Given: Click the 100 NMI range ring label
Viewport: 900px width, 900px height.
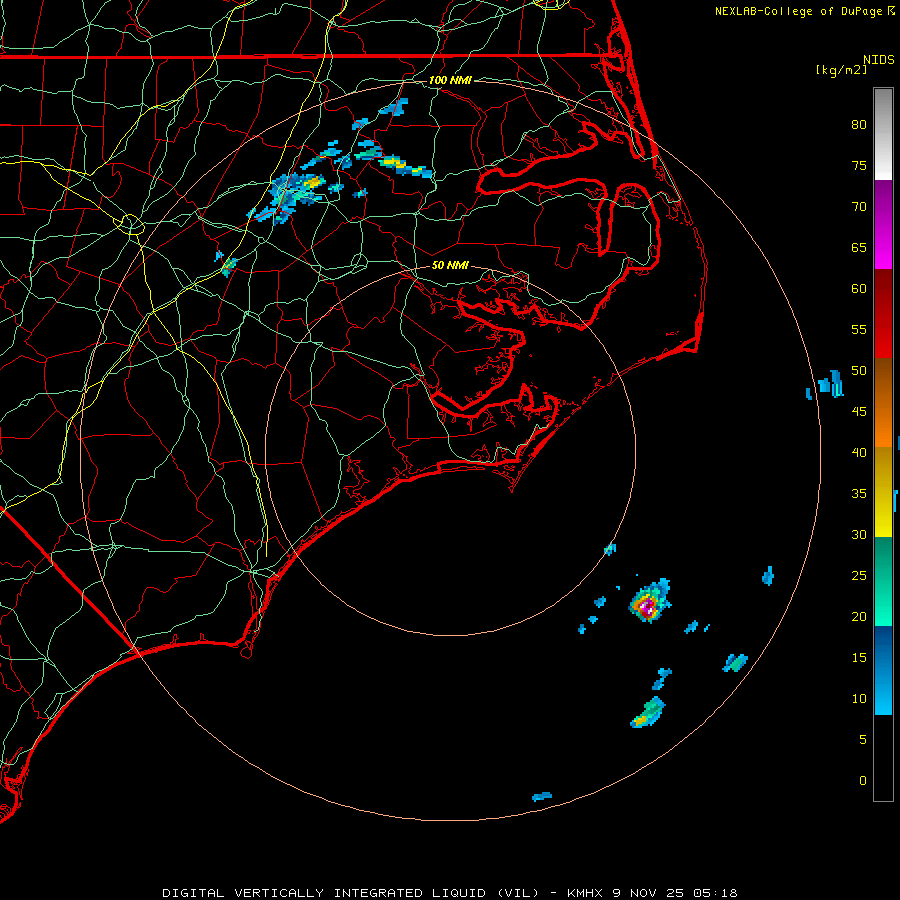Looking at the screenshot, I should [450, 80].
